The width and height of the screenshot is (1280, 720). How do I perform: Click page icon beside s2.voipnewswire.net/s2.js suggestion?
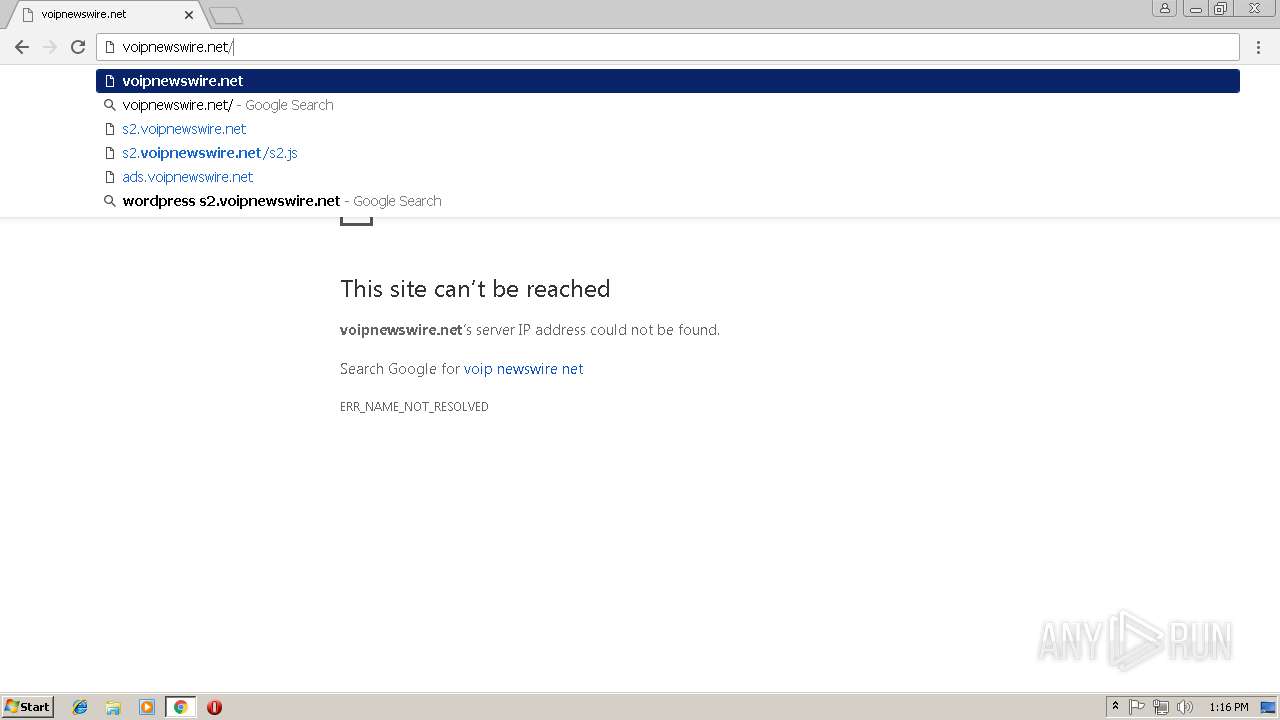(x=110, y=153)
